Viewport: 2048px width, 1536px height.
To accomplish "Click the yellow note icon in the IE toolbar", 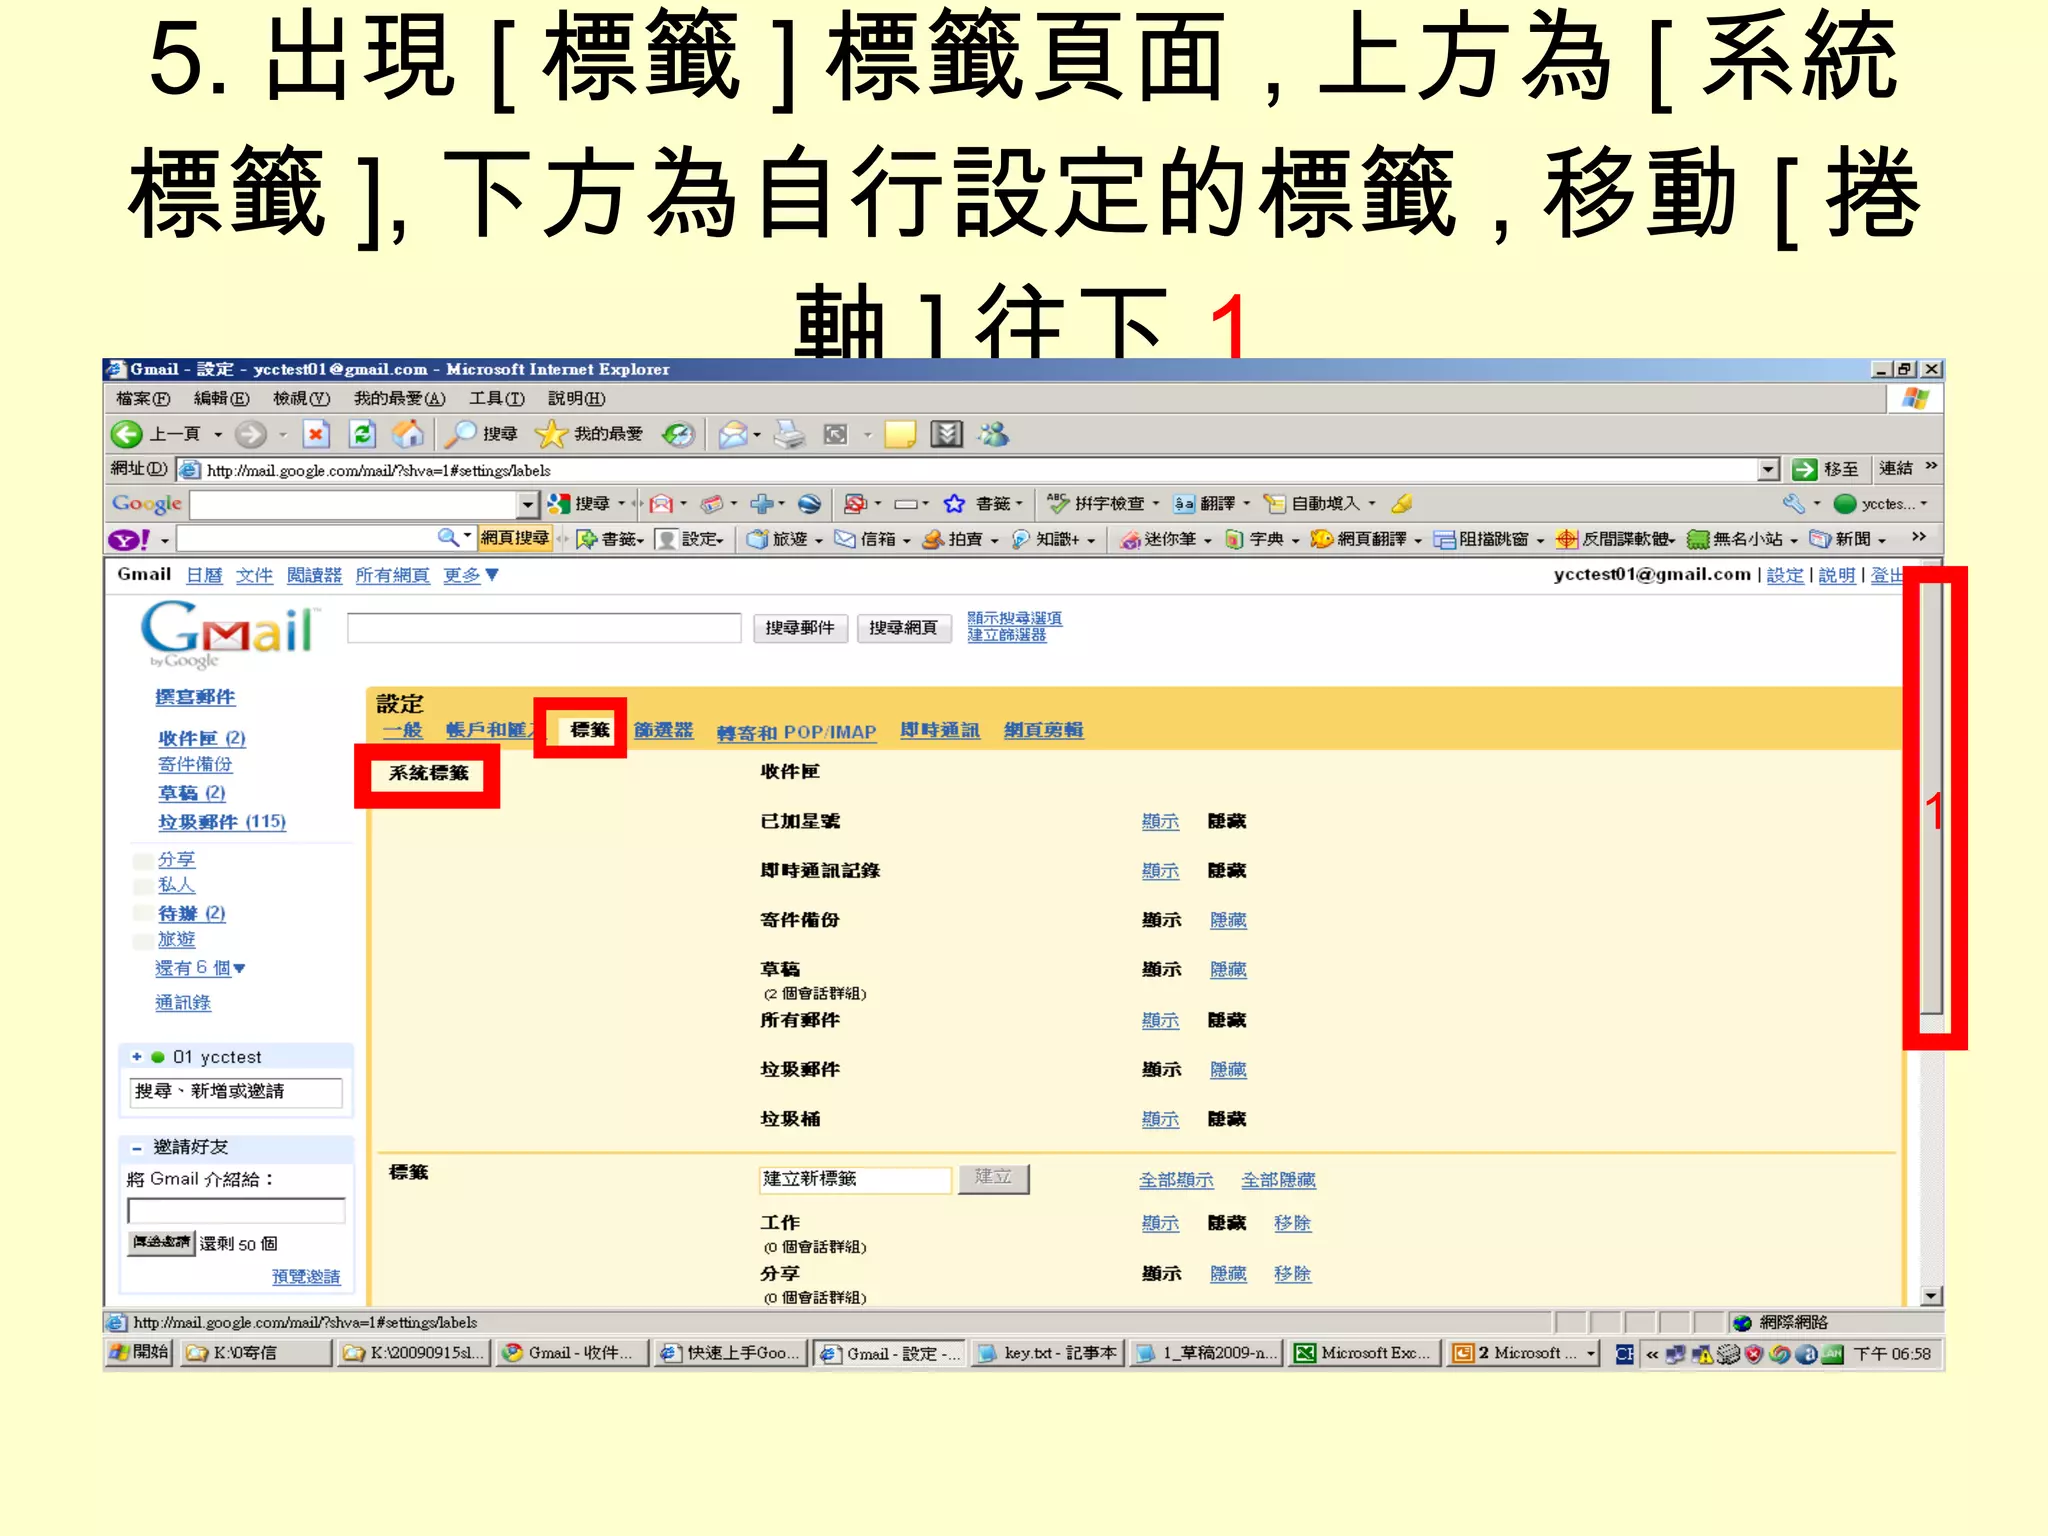I will [900, 434].
